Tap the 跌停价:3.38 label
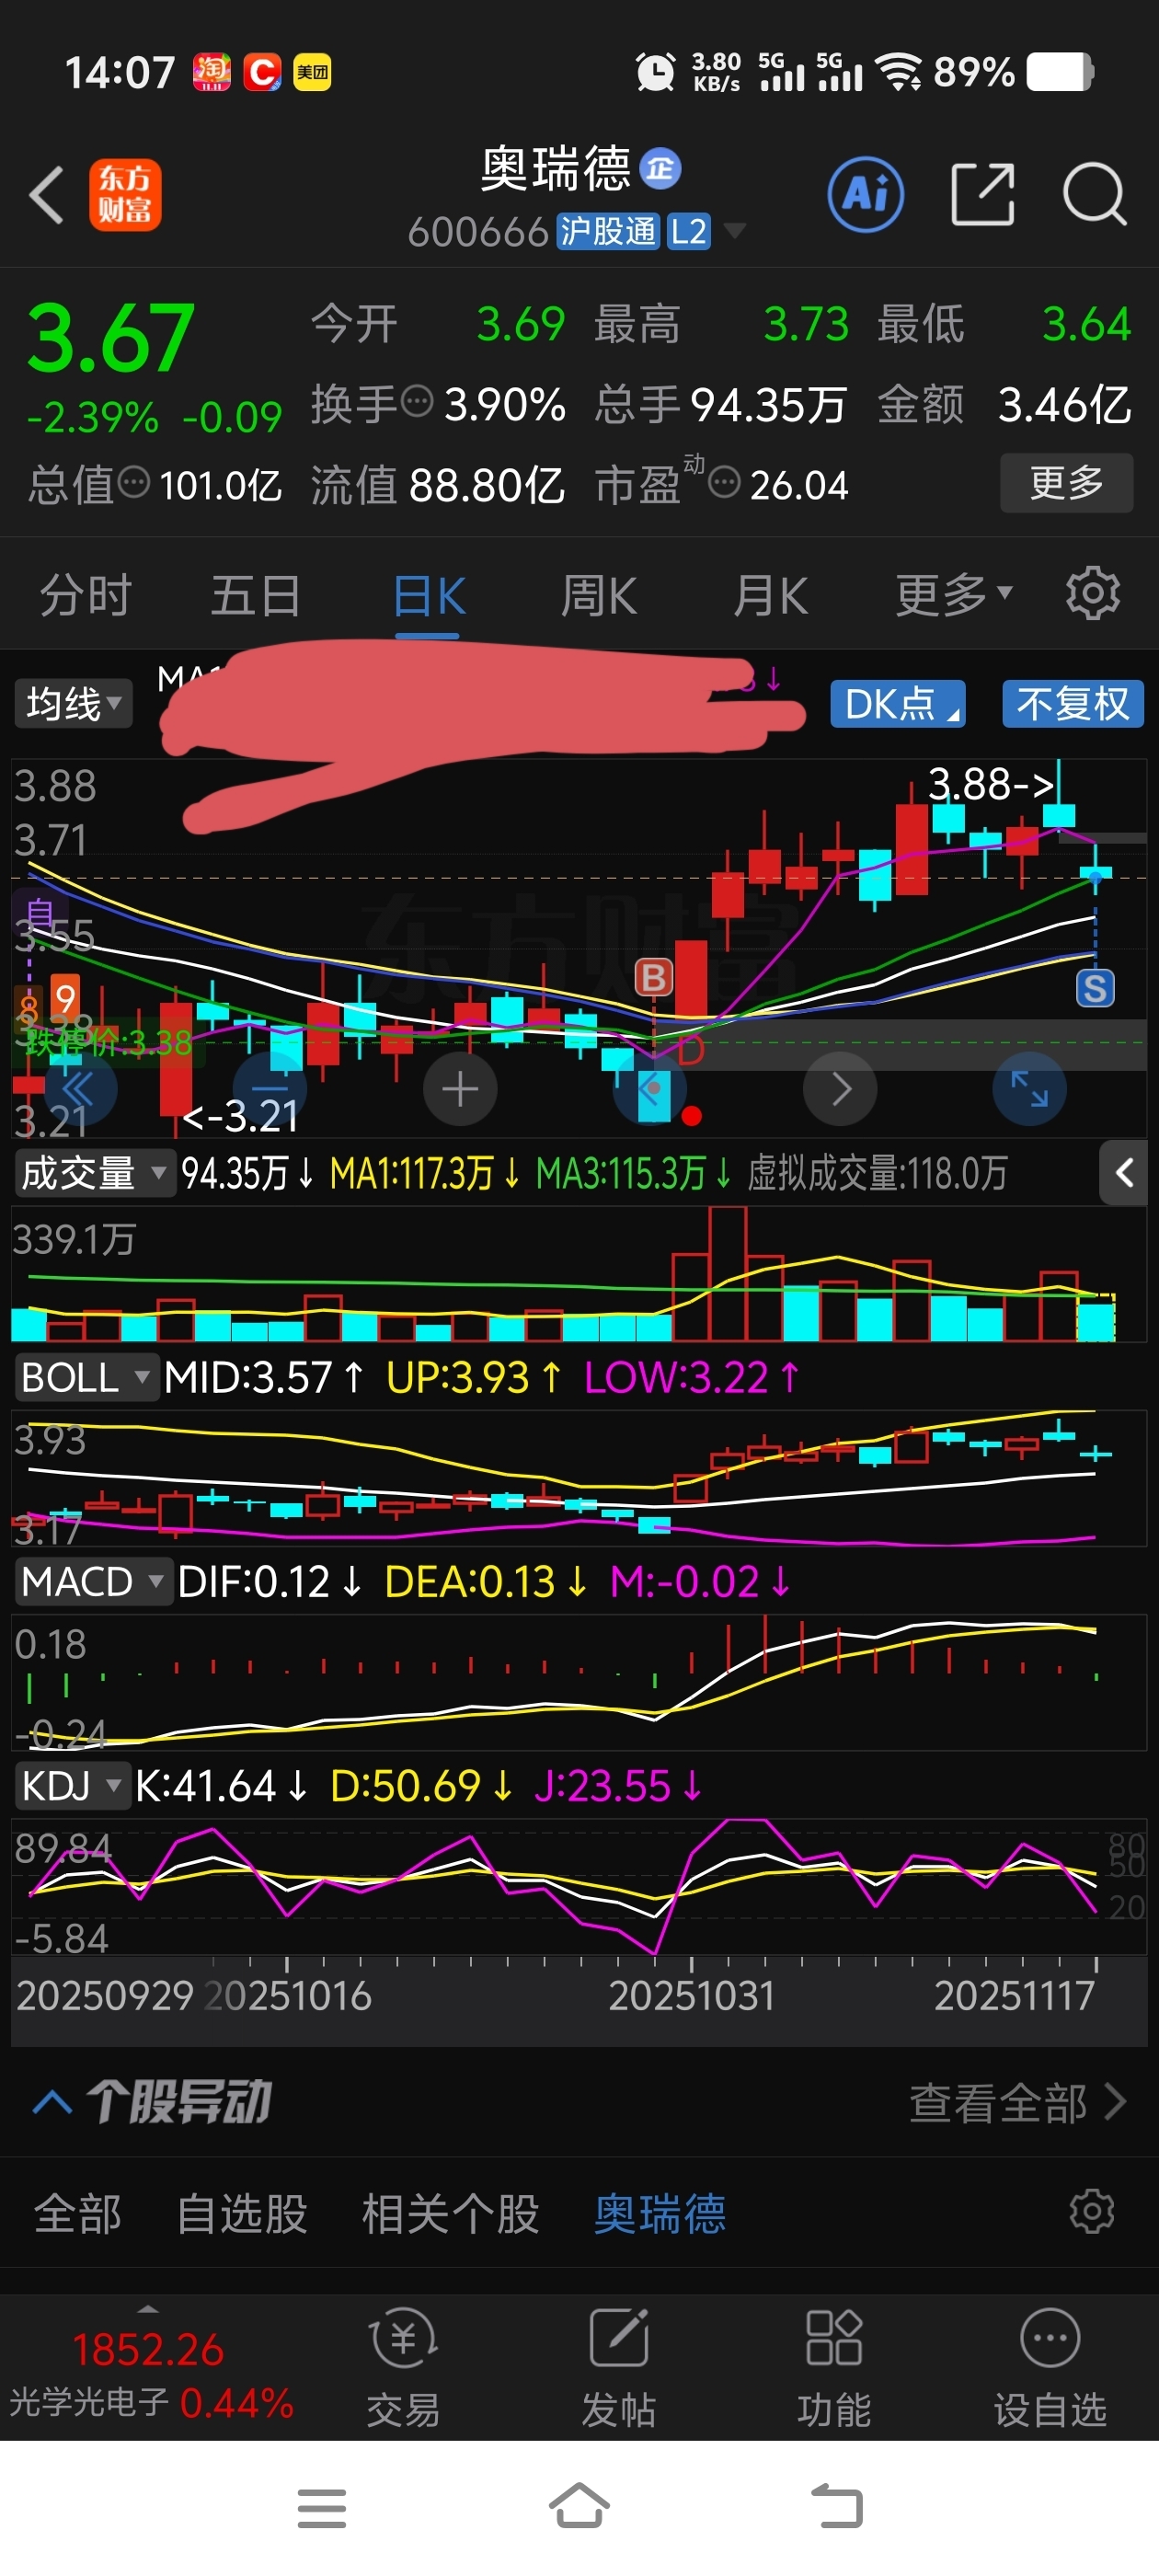The width and height of the screenshot is (1159, 2576). (108, 1043)
